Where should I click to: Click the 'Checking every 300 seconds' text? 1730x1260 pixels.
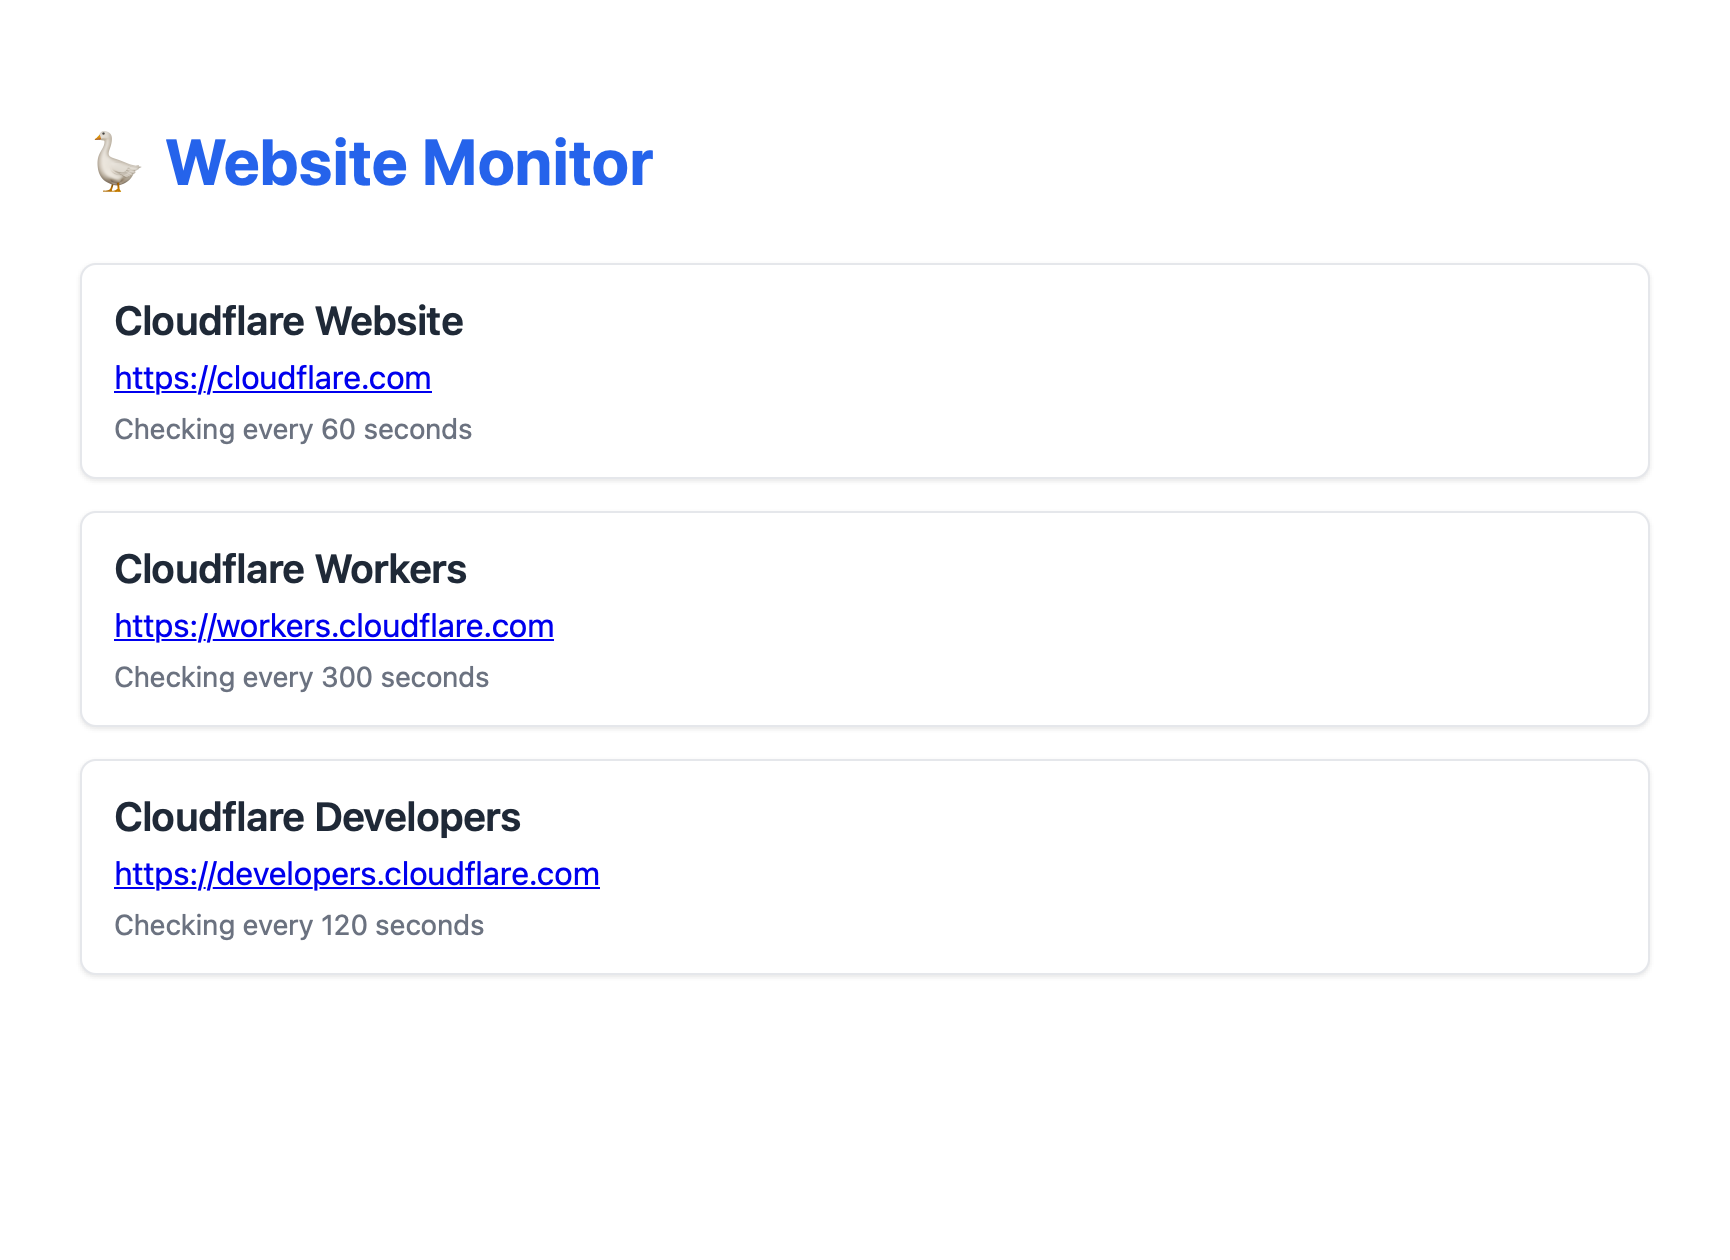coord(302,677)
